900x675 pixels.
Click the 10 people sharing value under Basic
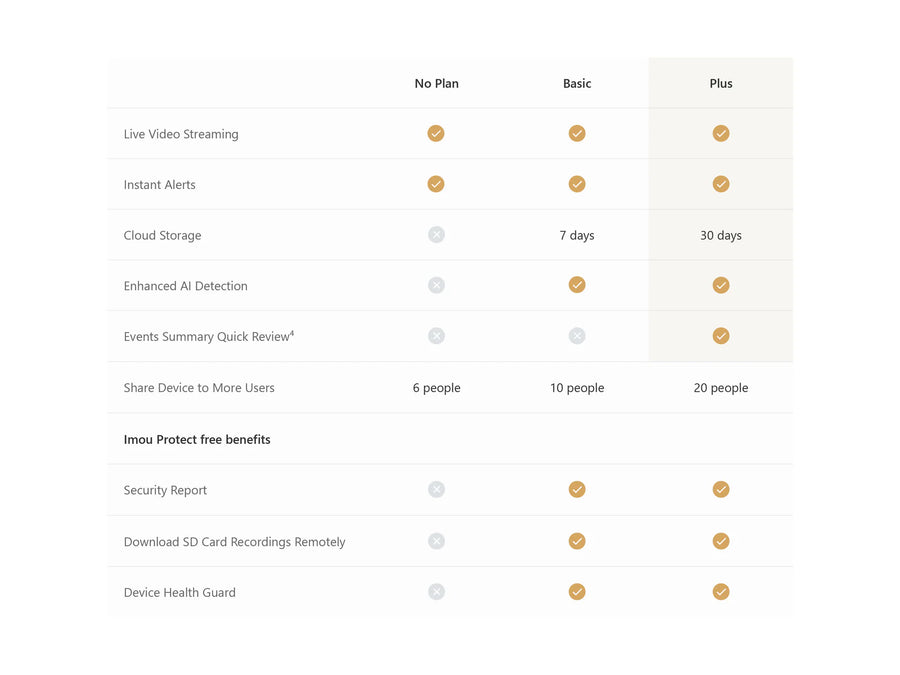(577, 388)
